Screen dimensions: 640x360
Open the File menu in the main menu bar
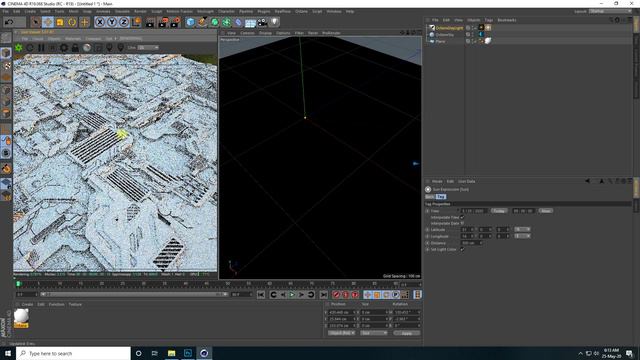5,11
